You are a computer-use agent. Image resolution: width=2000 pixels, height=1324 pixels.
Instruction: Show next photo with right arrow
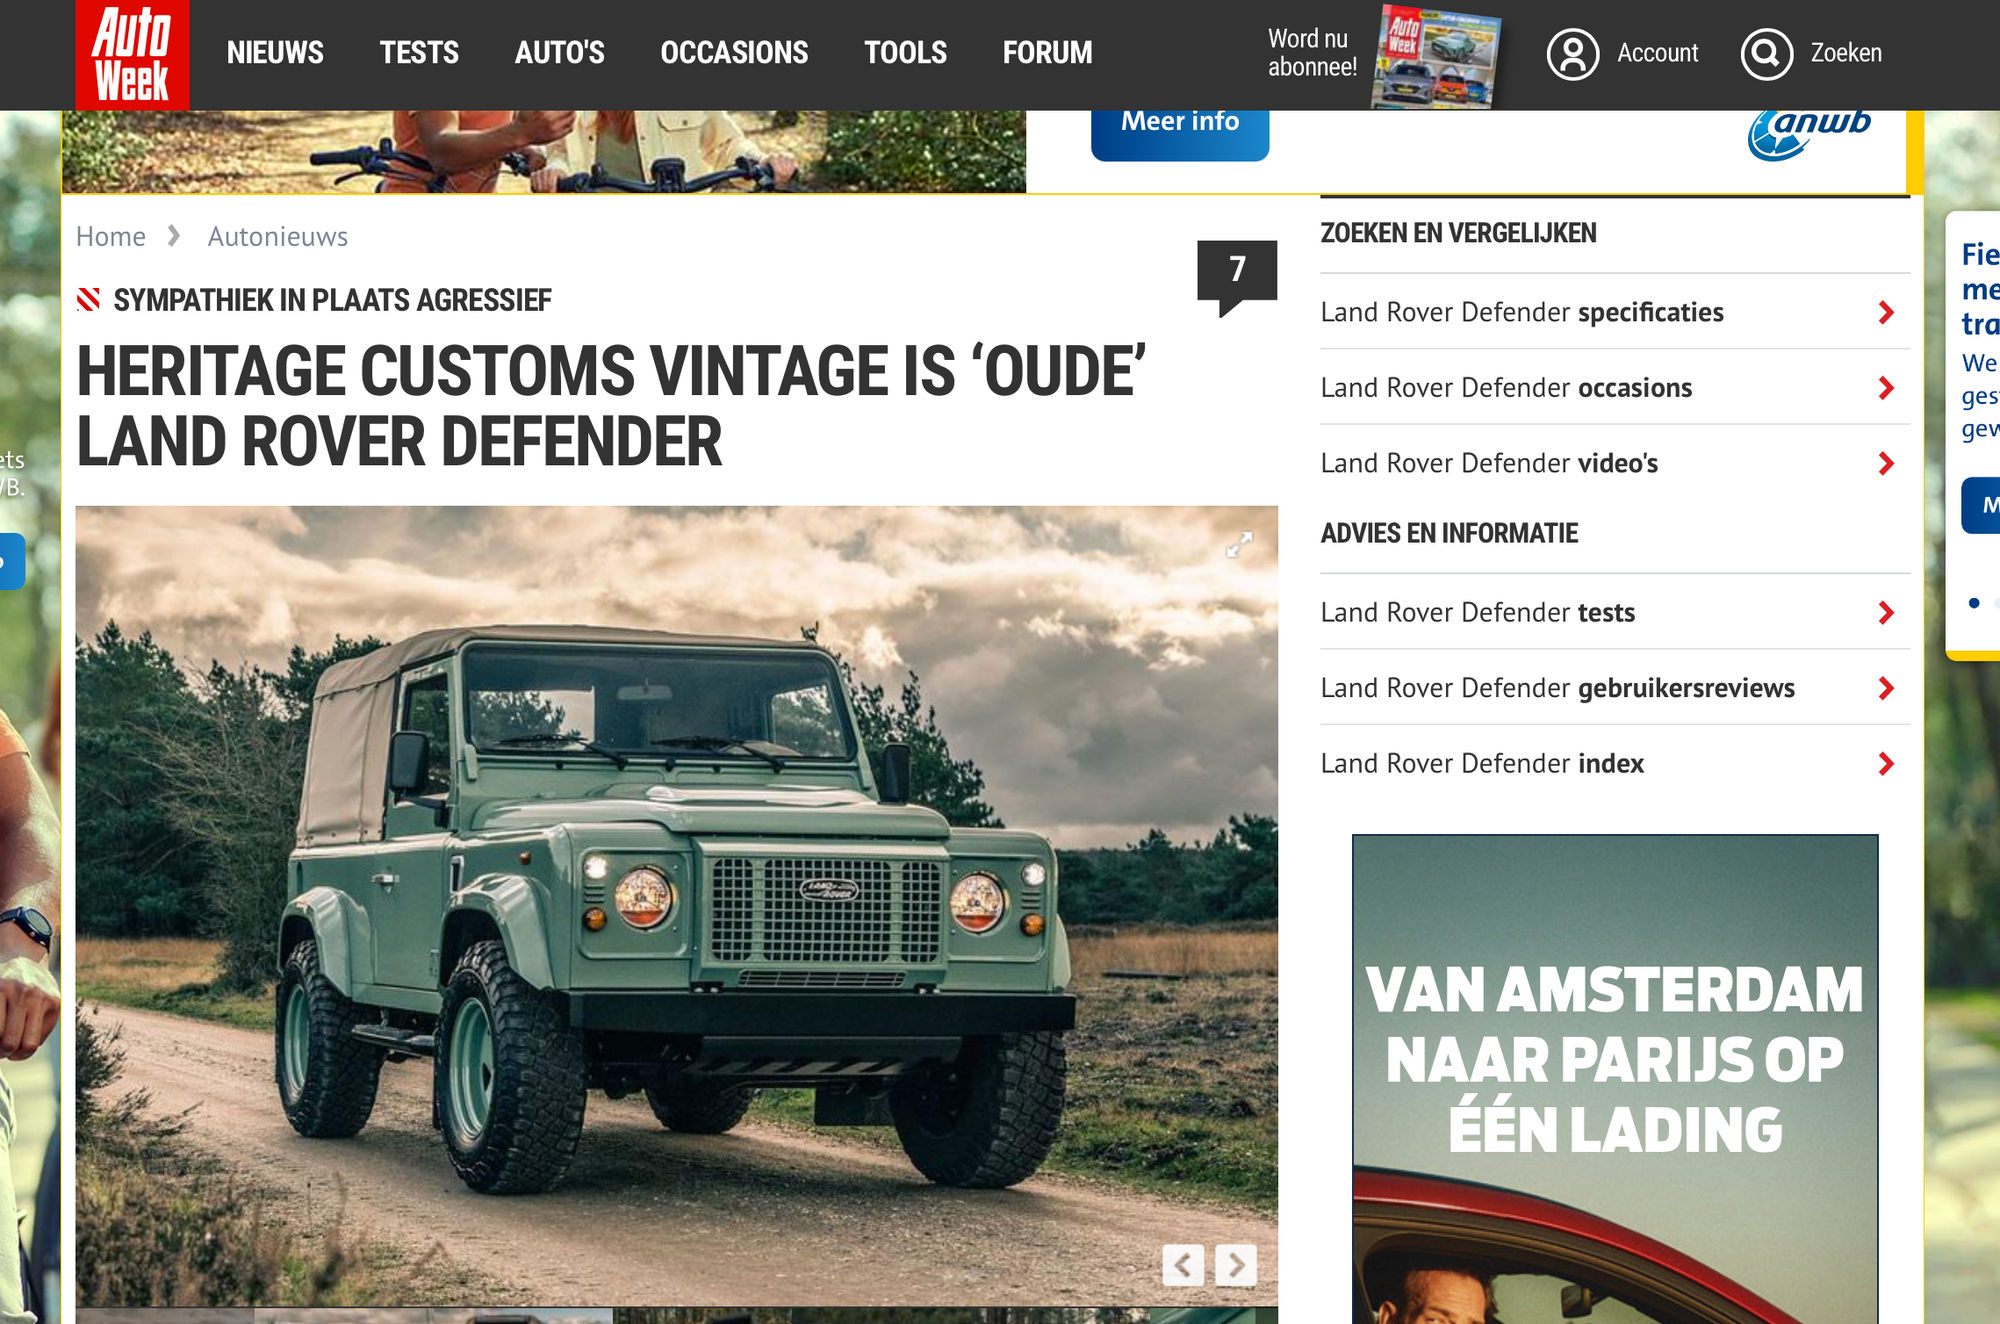point(1236,1265)
